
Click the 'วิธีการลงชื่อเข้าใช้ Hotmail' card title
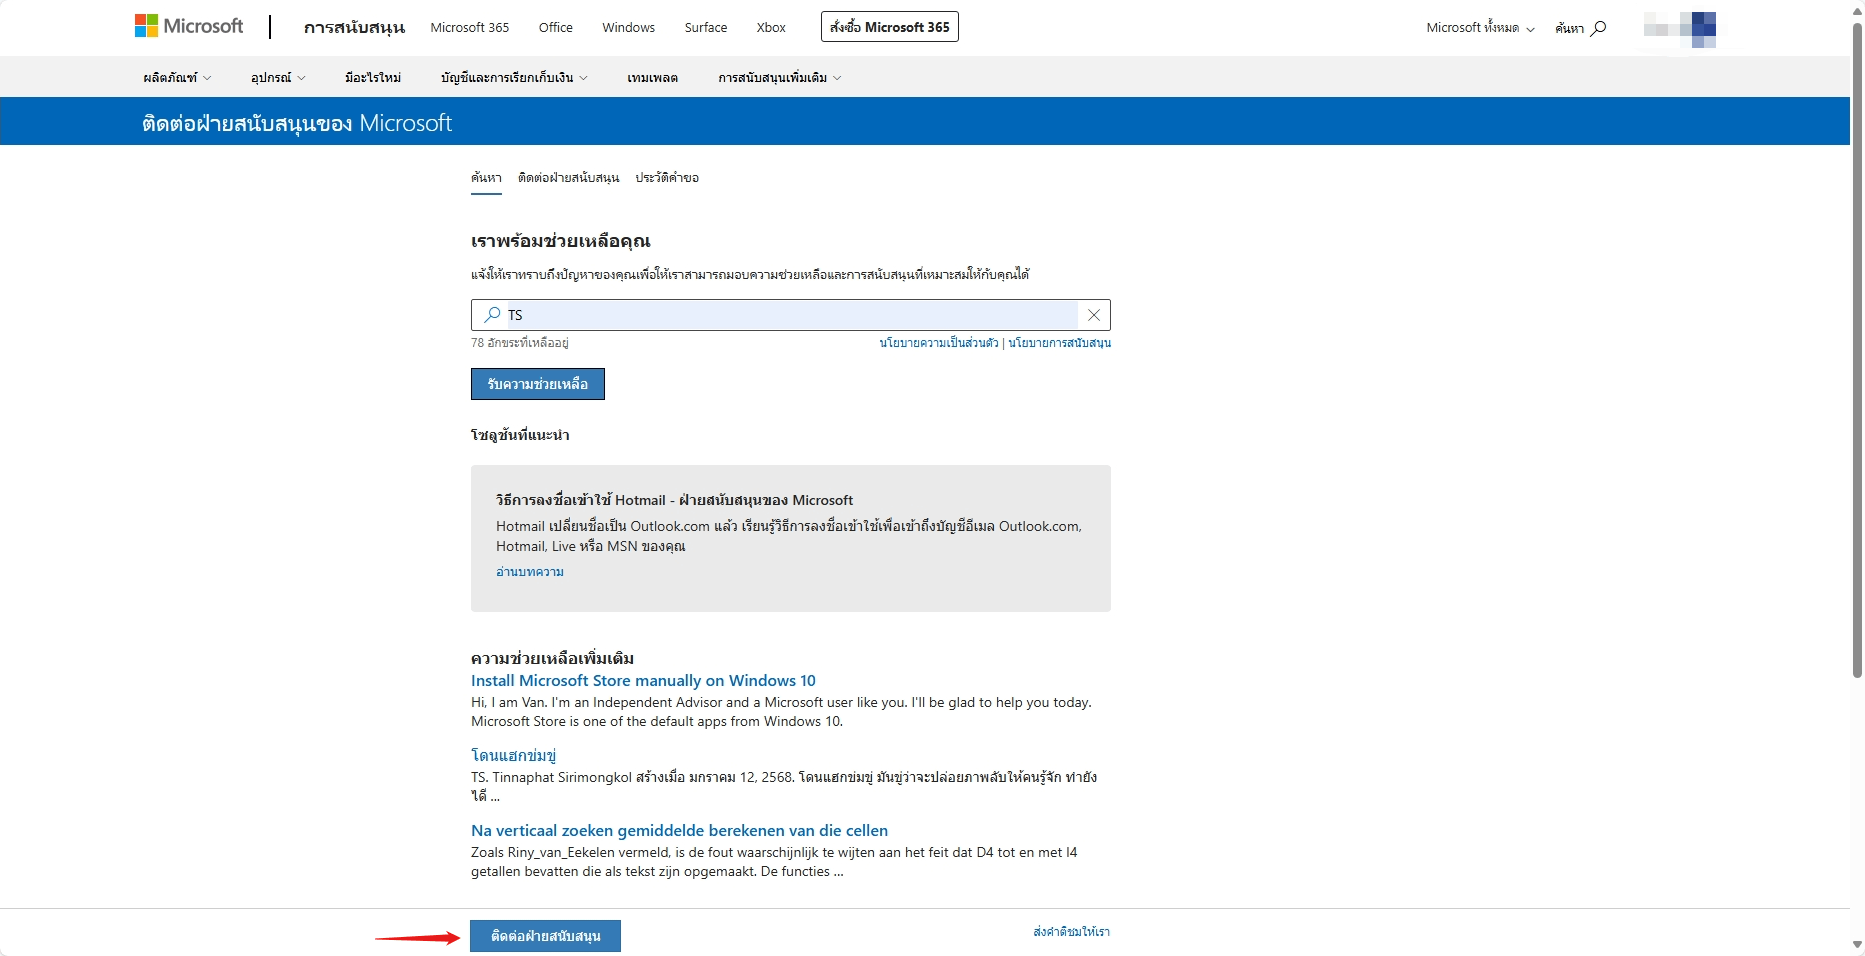[675, 500]
